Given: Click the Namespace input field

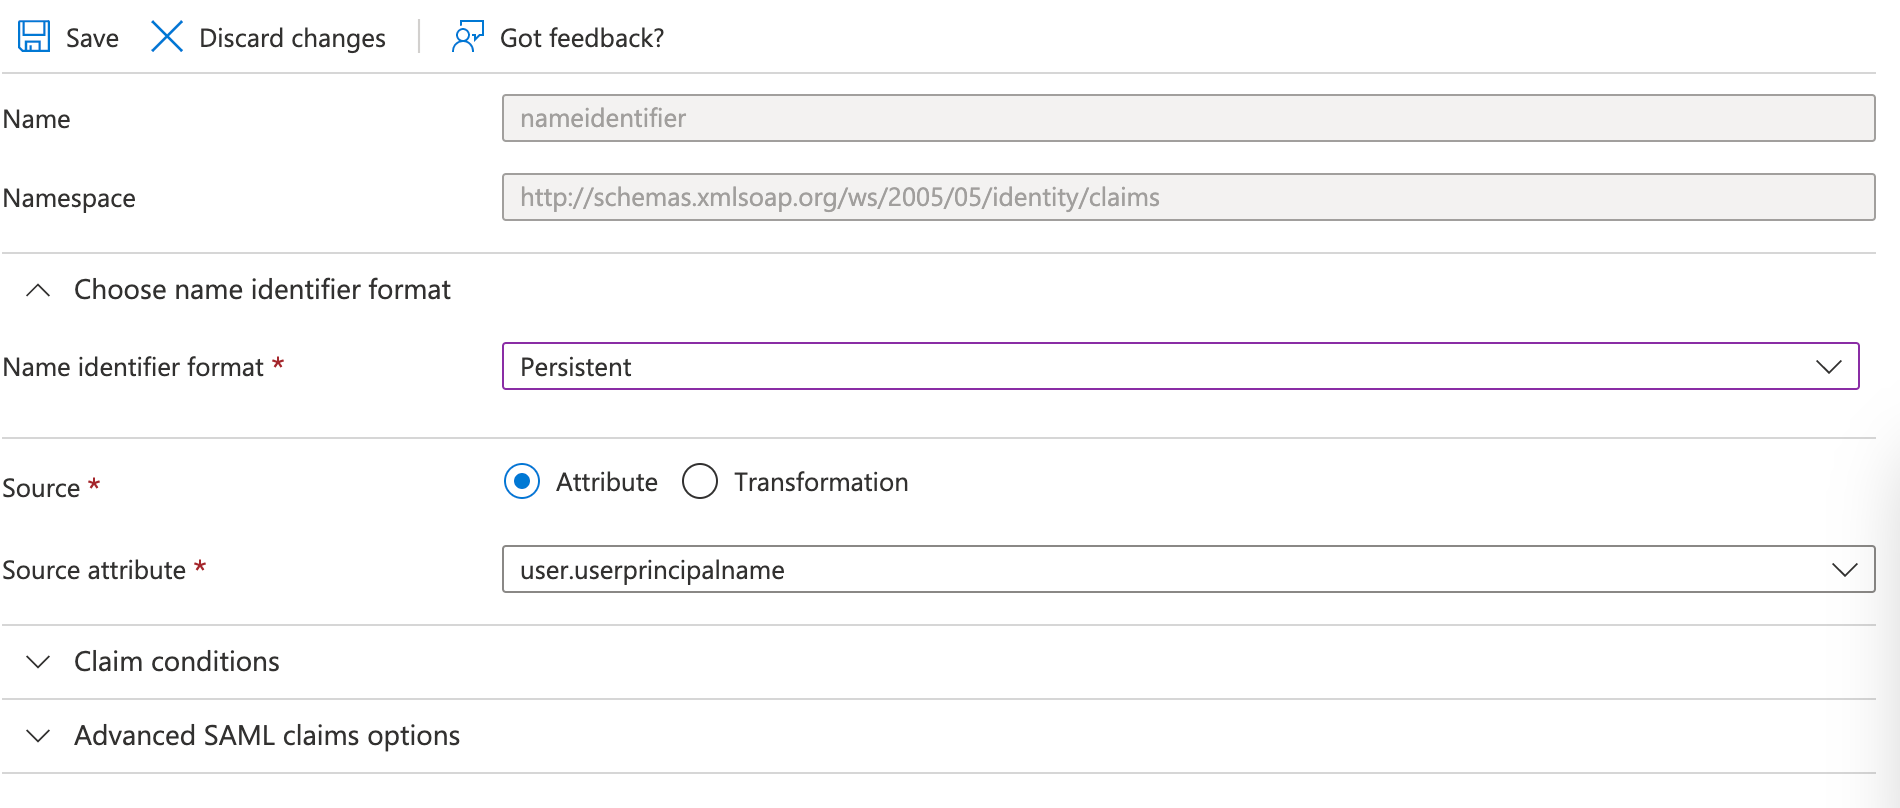Looking at the screenshot, I should pyautogui.click(x=1188, y=197).
